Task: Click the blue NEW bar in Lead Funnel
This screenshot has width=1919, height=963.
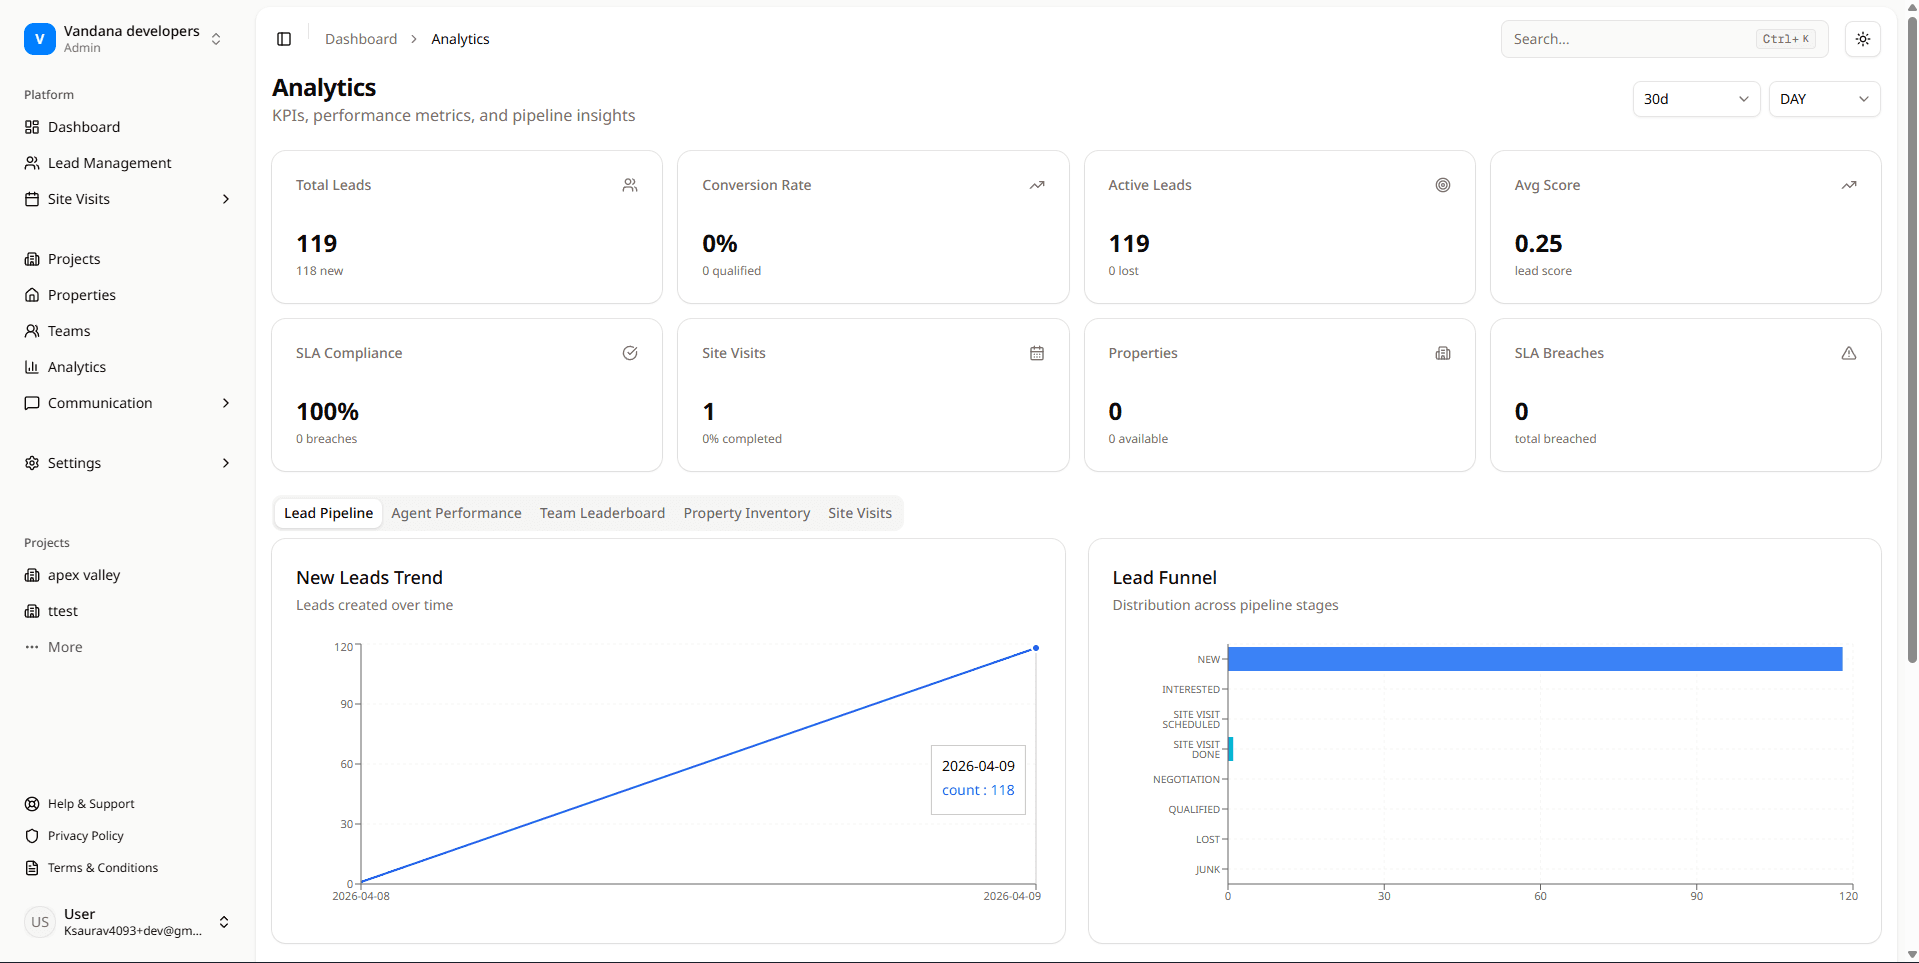Action: tap(1534, 659)
